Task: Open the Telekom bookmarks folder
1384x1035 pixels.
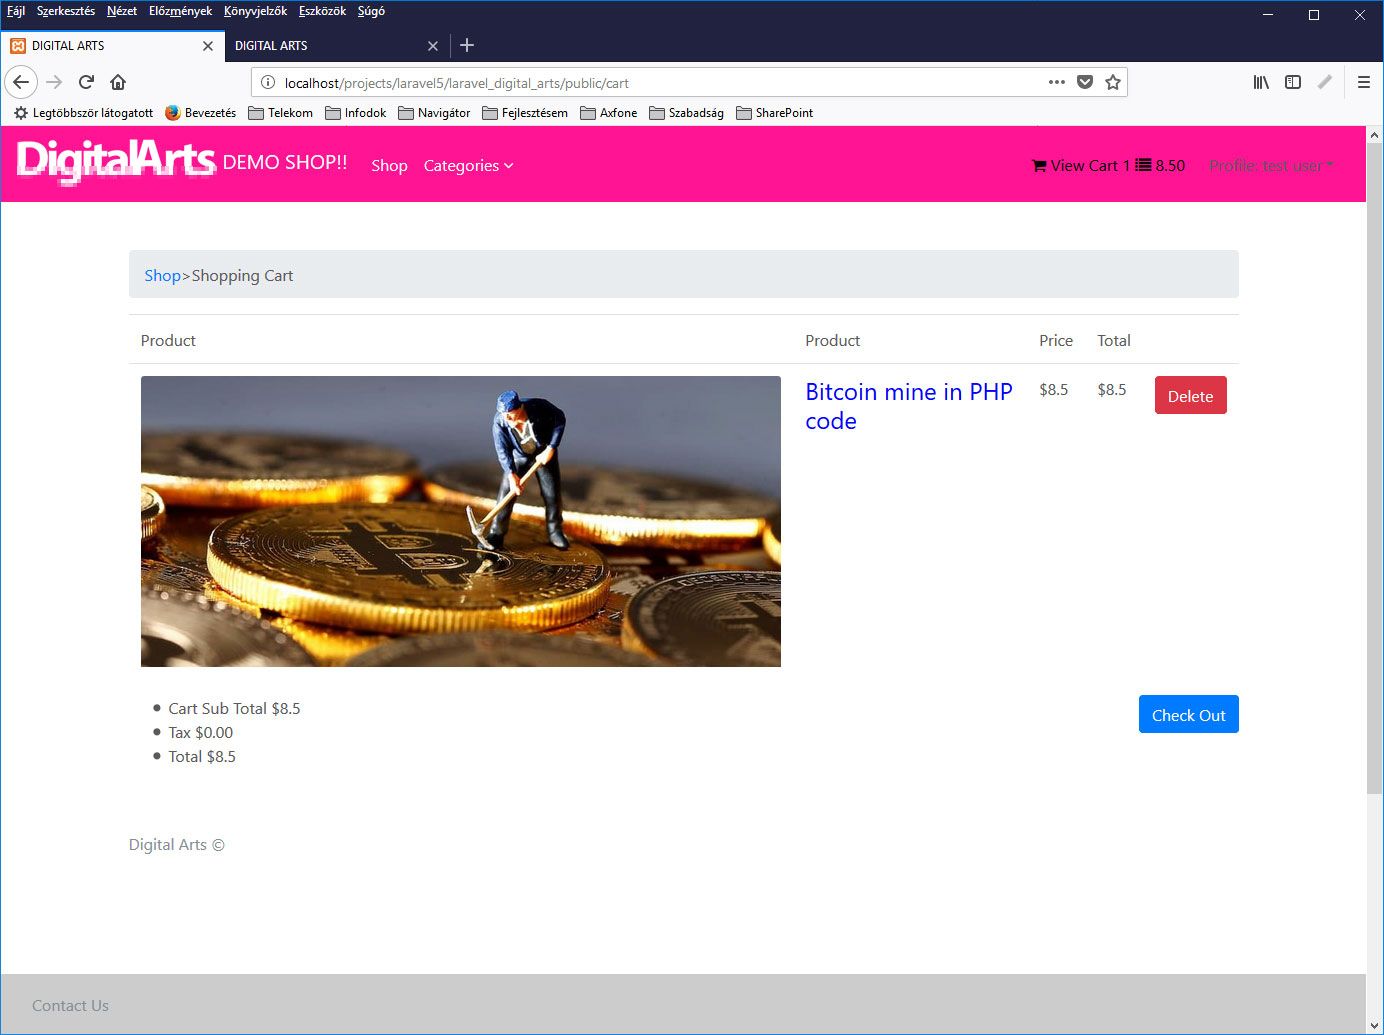Action: tap(281, 113)
